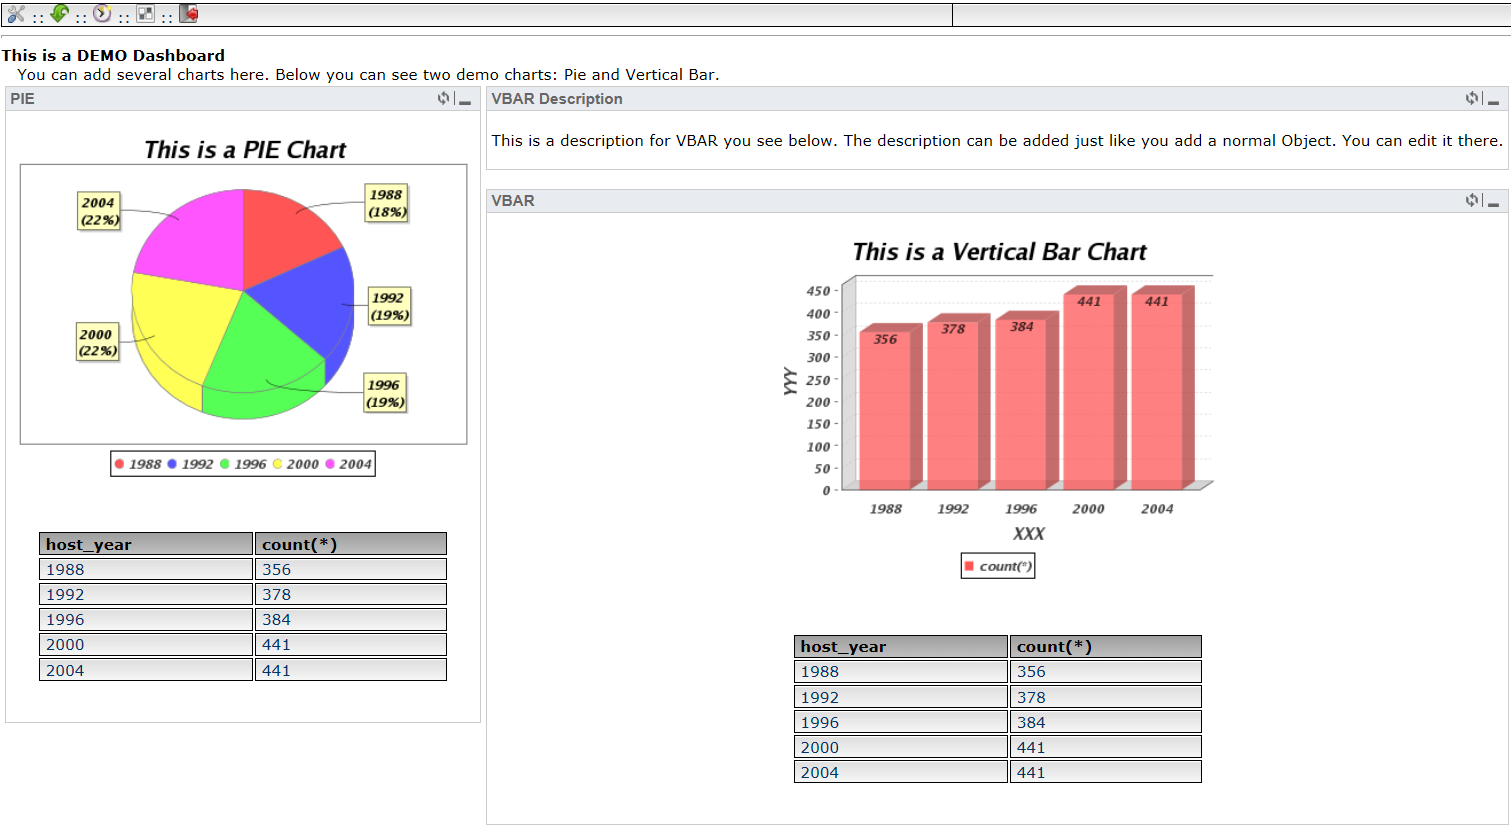Collapse the VBAR Description panel
1511x831 pixels.
click(1493, 101)
